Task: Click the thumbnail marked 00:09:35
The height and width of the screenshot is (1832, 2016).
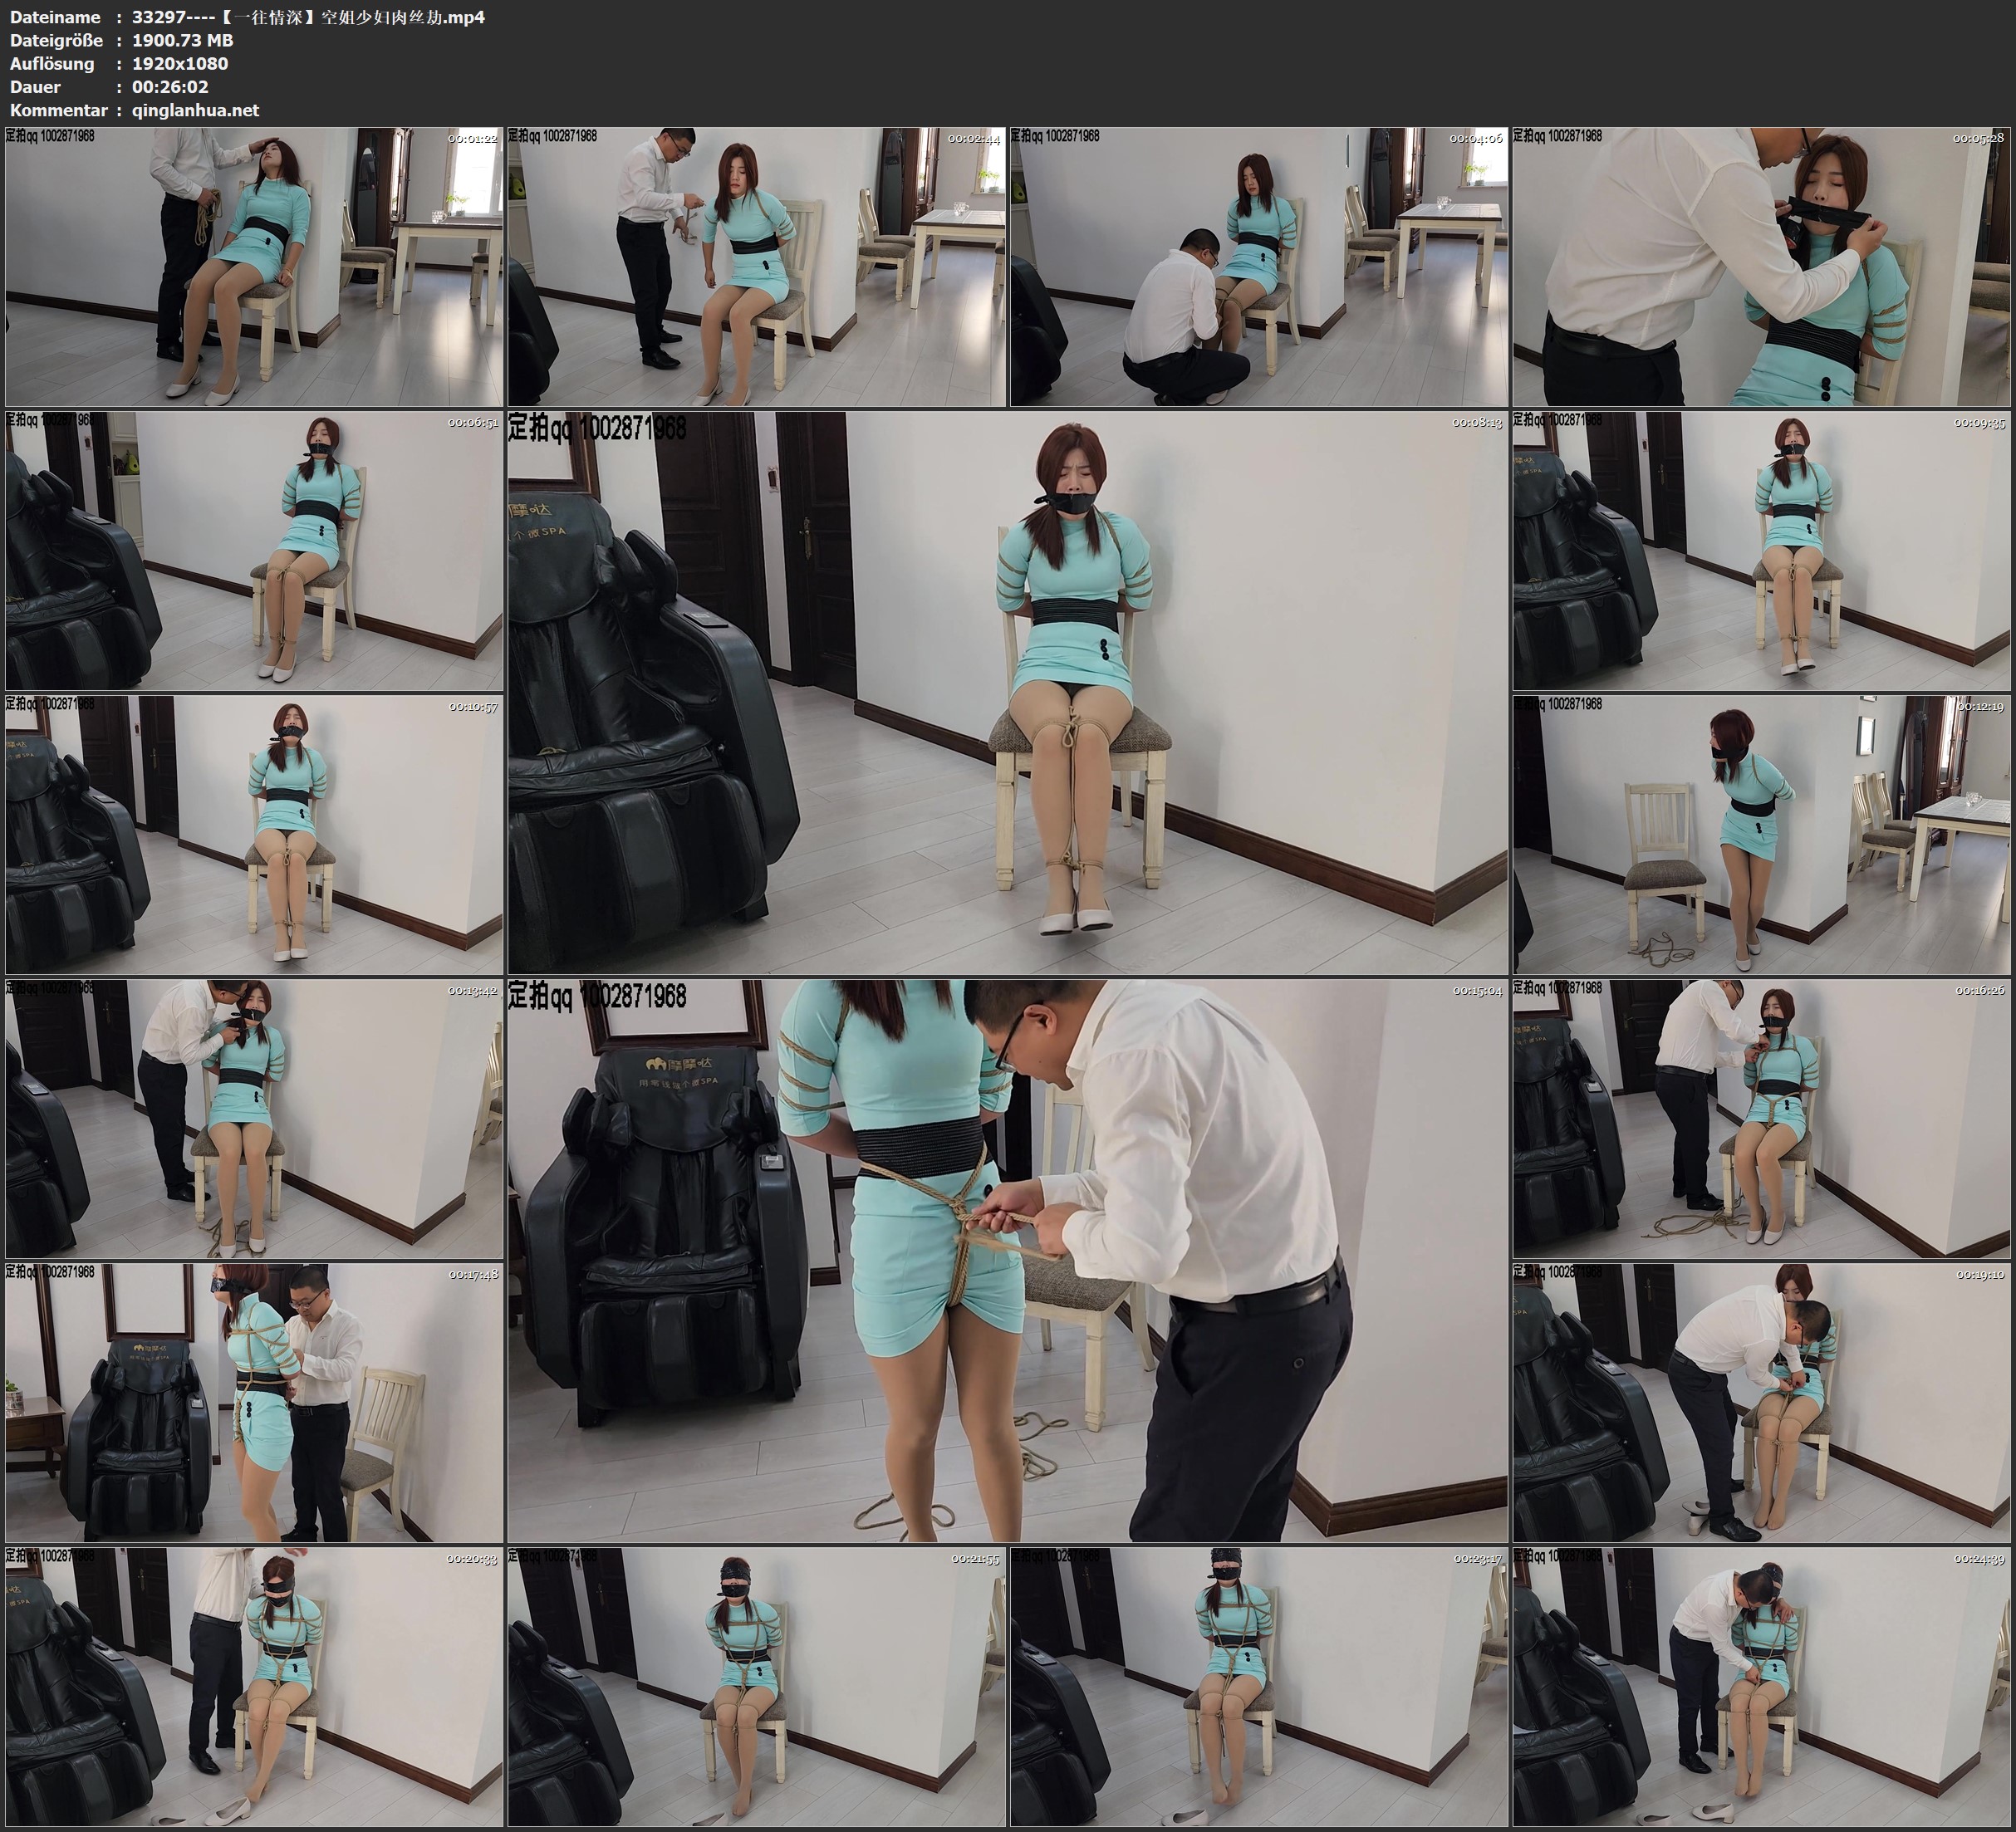Action: (1761, 550)
